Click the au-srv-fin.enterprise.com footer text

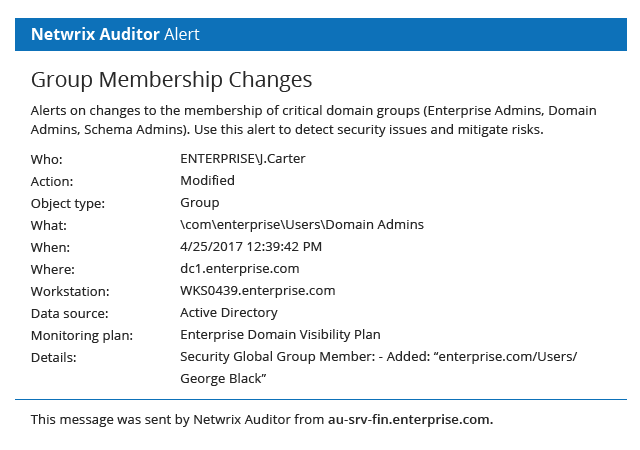coord(410,419)
